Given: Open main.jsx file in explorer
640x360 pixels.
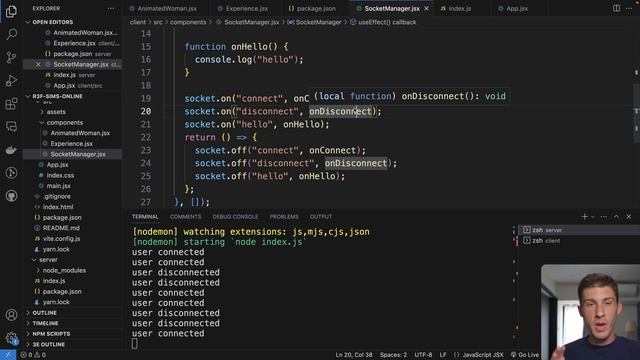Looking at the screenshot, I should tap(58, 186).
